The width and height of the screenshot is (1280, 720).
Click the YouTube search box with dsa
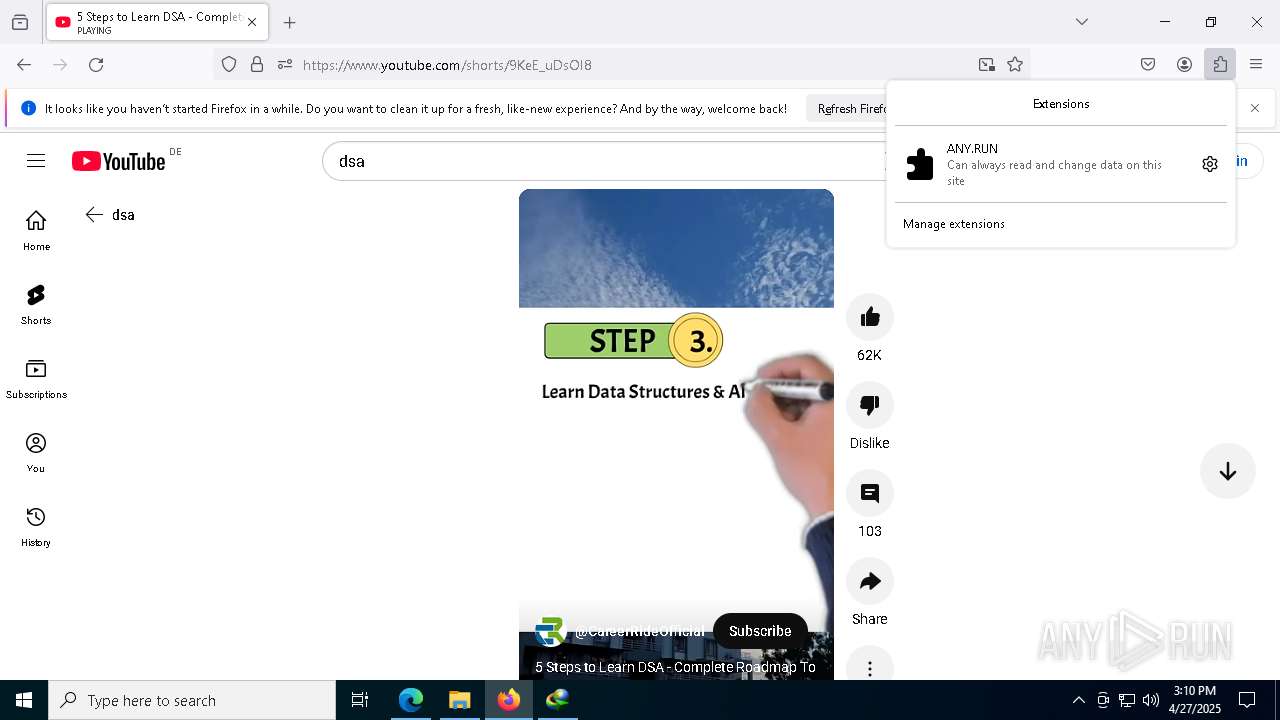point(604,161)
